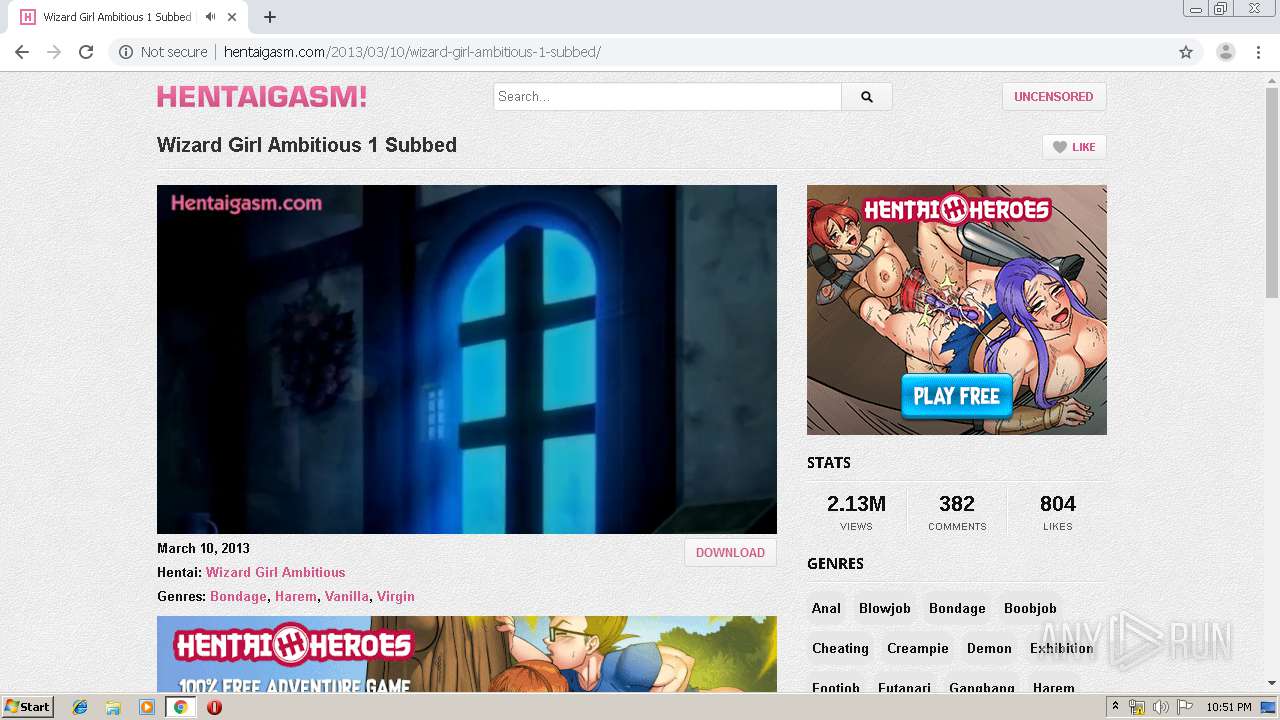
Task: Select the Wizard Girl Ambitious 1 Subbed tab
Action: (117, 17)
